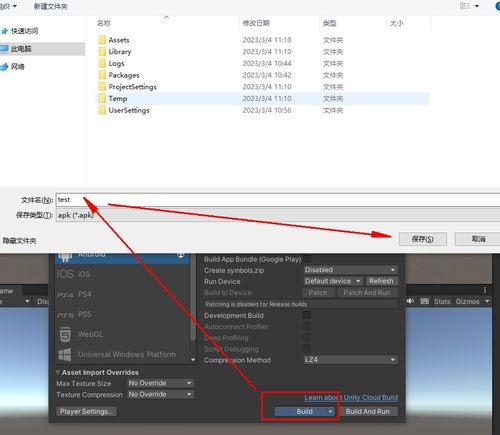Open the Build button's arrow dropdown

[x=330, y=412]
